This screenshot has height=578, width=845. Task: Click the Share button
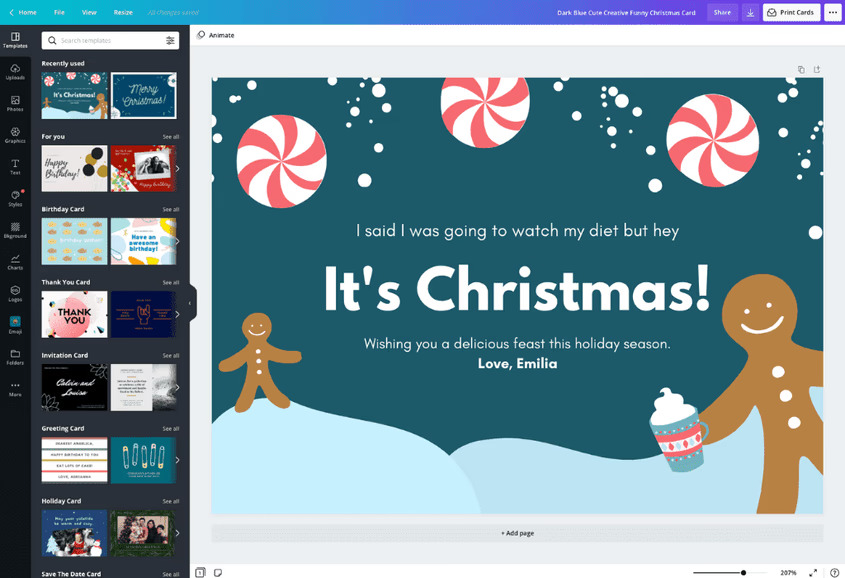722,12
